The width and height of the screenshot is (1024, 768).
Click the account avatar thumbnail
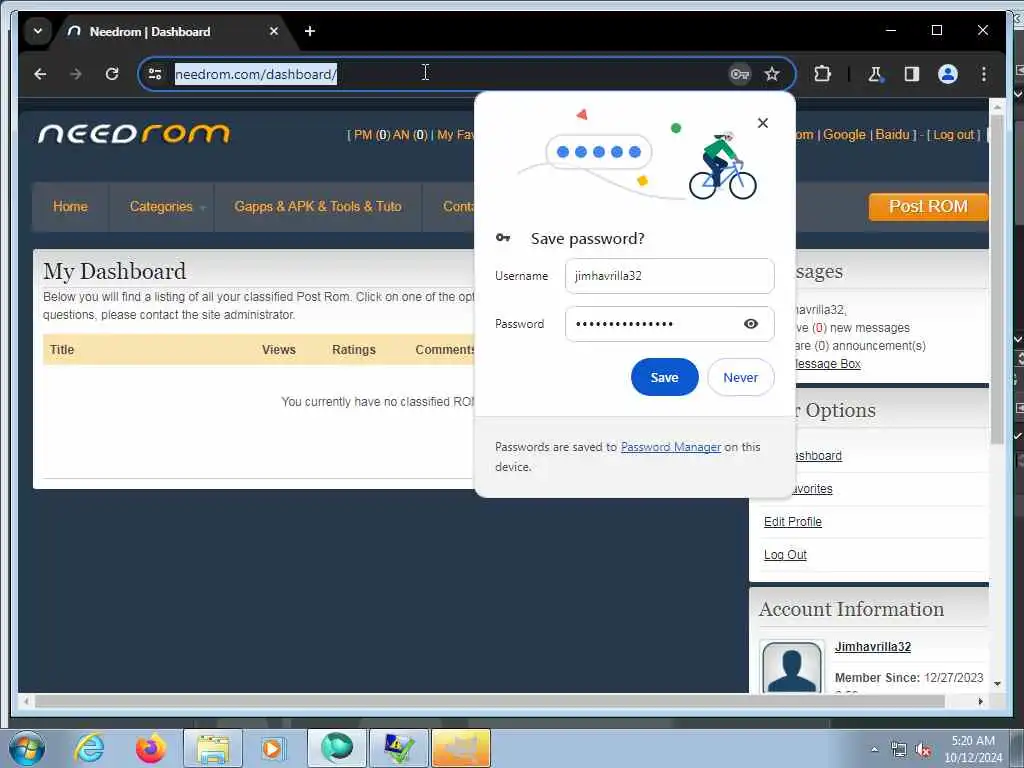click(x=792, y=667)
